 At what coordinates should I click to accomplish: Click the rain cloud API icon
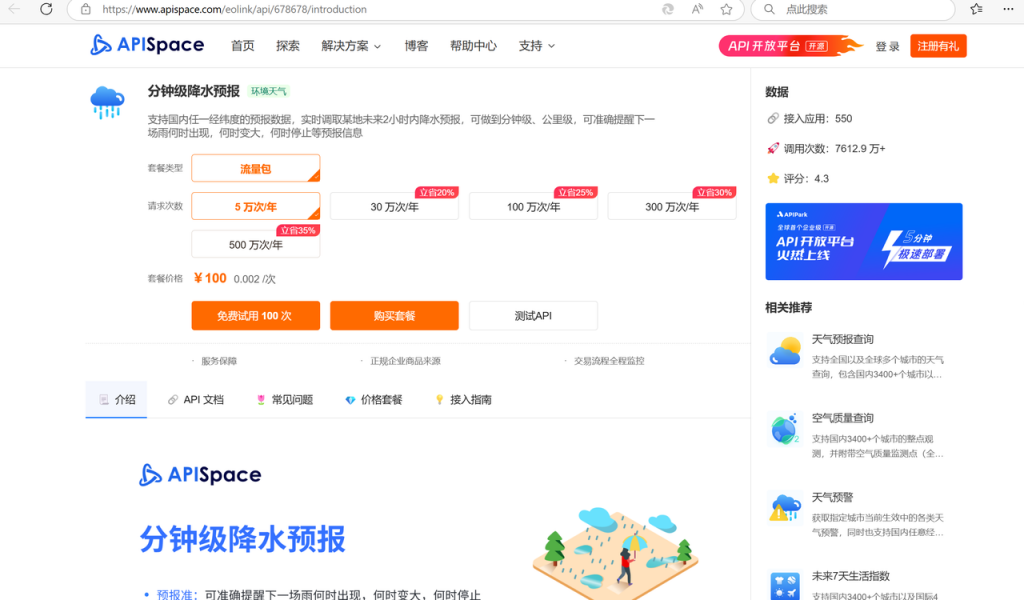point(107,102)
